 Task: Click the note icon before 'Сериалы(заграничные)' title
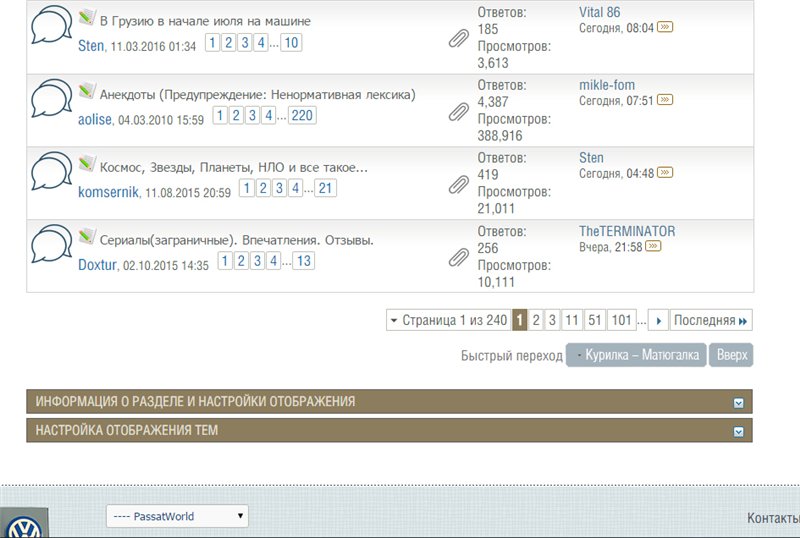pos(87,236)
